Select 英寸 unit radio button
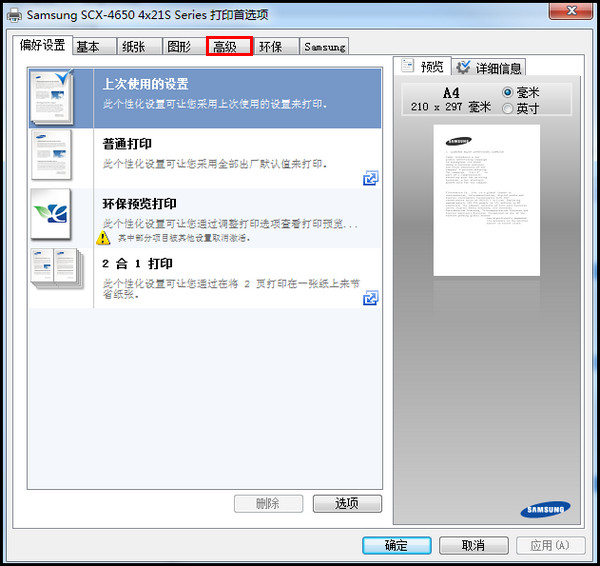600x566 pixels. click(507, 109)
